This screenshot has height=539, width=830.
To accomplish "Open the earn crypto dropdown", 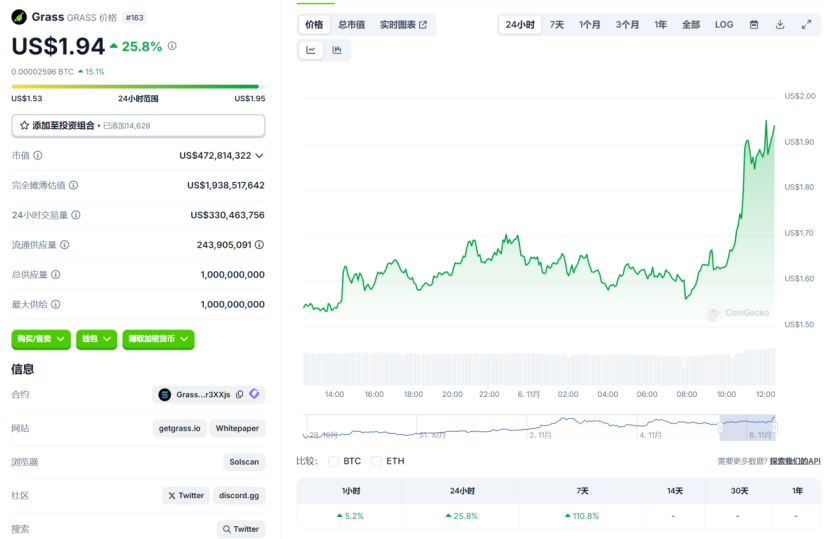I will pyautogui.click(x=158, y=339).
